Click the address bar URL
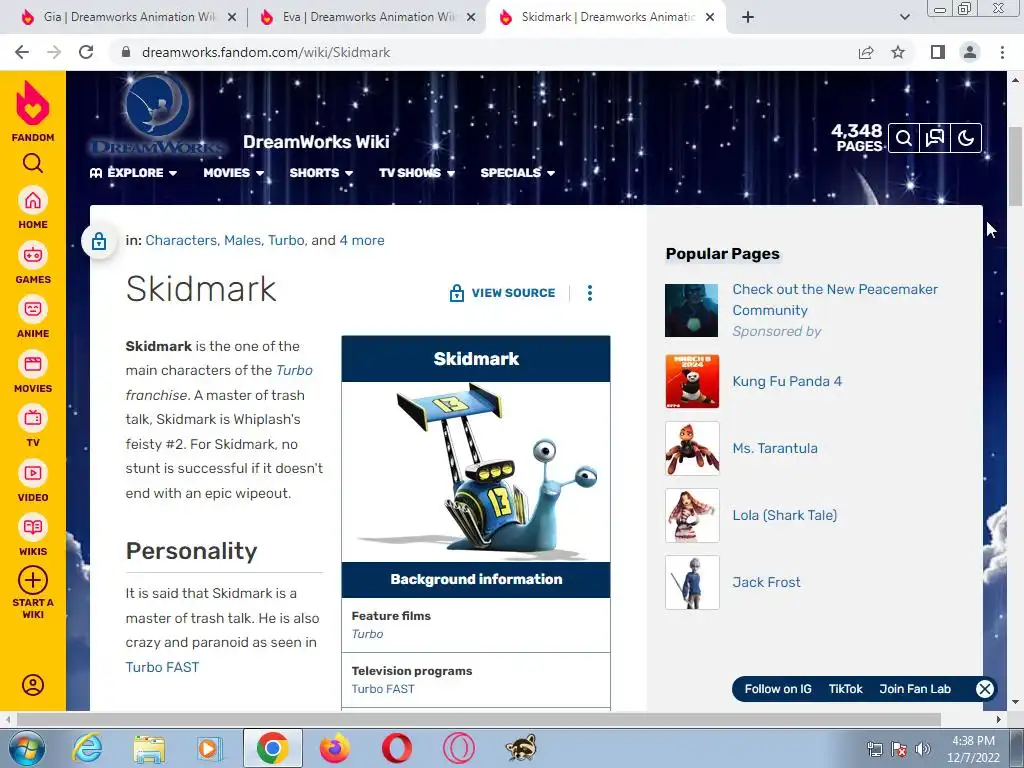Image resolution: width=1024 pixels, height=768 pixels. pos(266,52)
